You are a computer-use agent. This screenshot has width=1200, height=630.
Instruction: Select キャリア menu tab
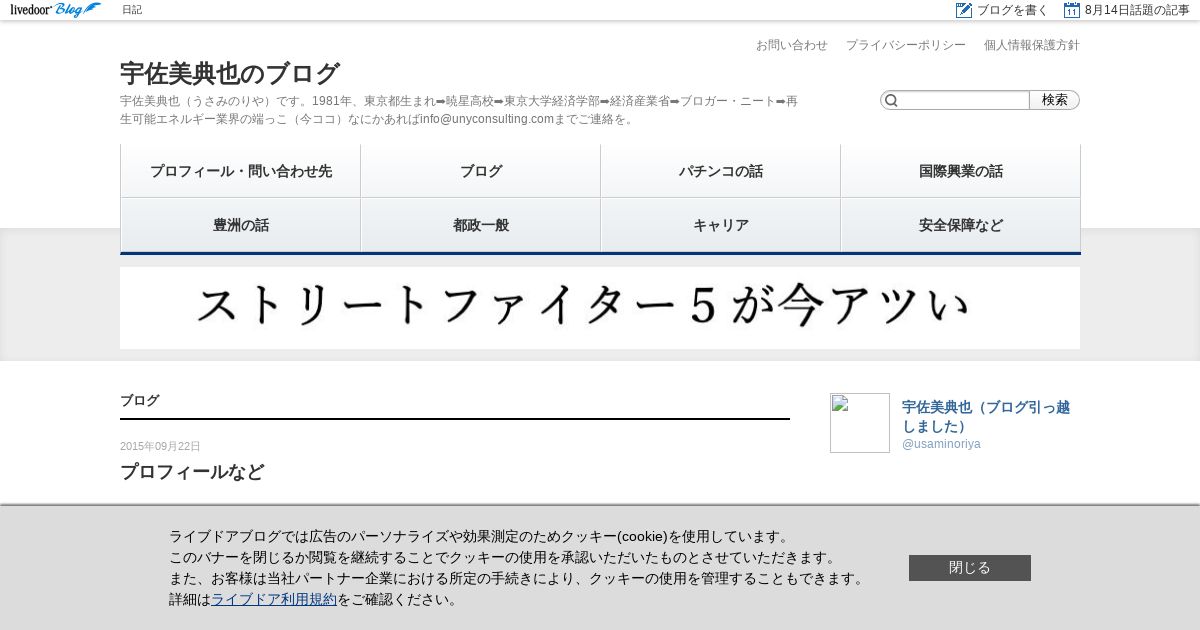coord(720,225)
